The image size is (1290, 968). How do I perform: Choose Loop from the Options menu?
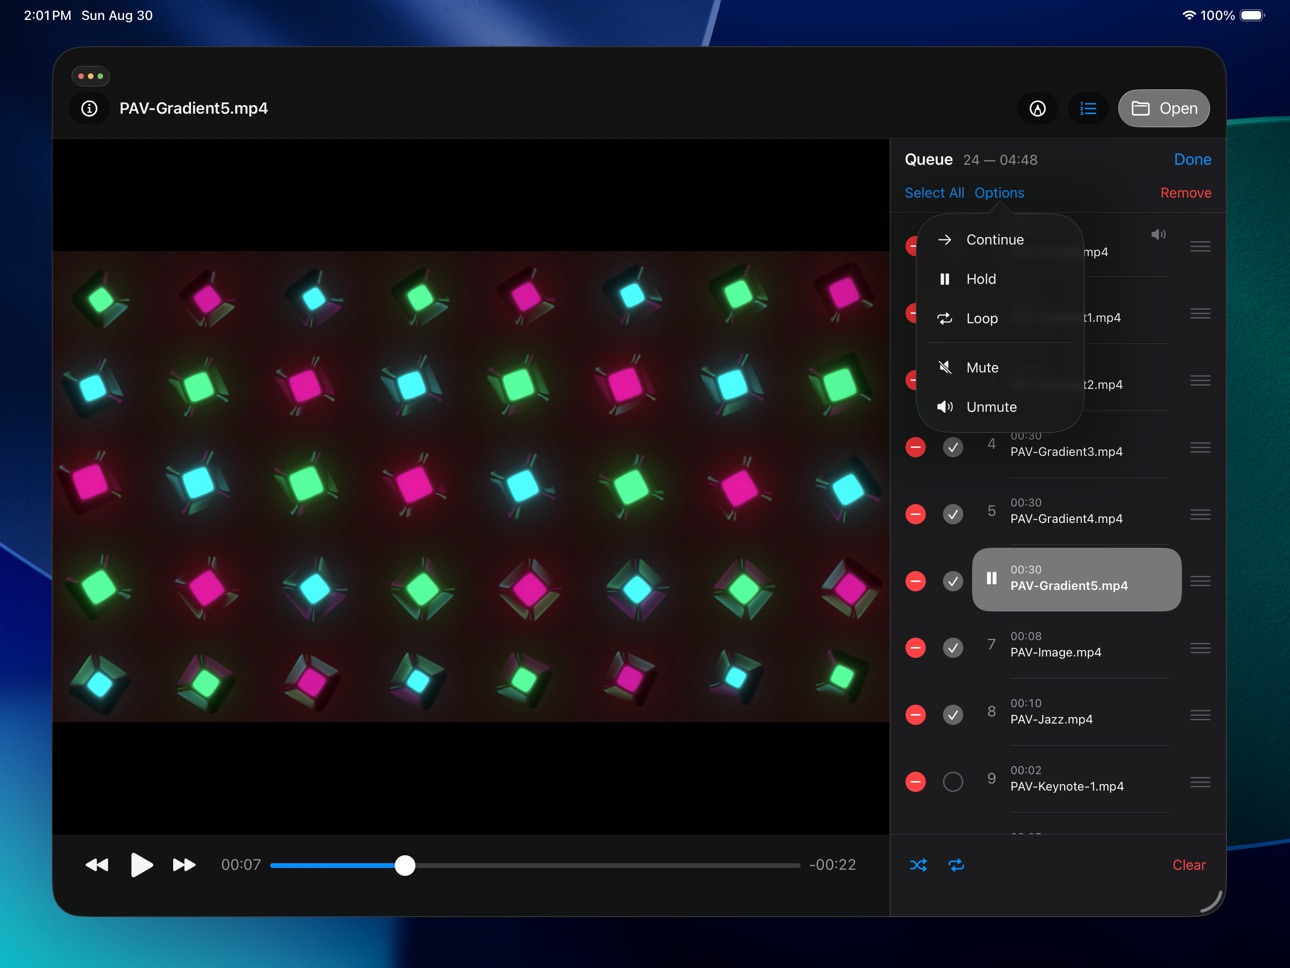(x=999, y=318)
